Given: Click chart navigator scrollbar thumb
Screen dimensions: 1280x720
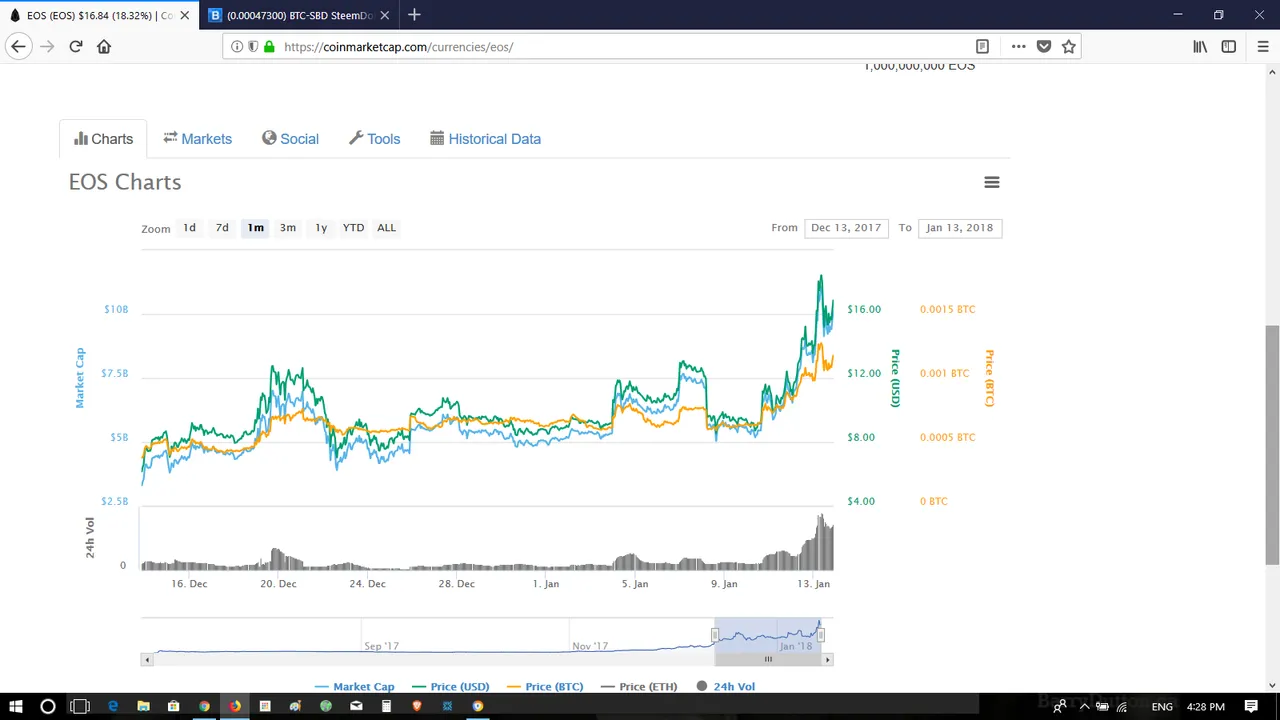Looking at the screenshot, I should (x=768, y=659).
